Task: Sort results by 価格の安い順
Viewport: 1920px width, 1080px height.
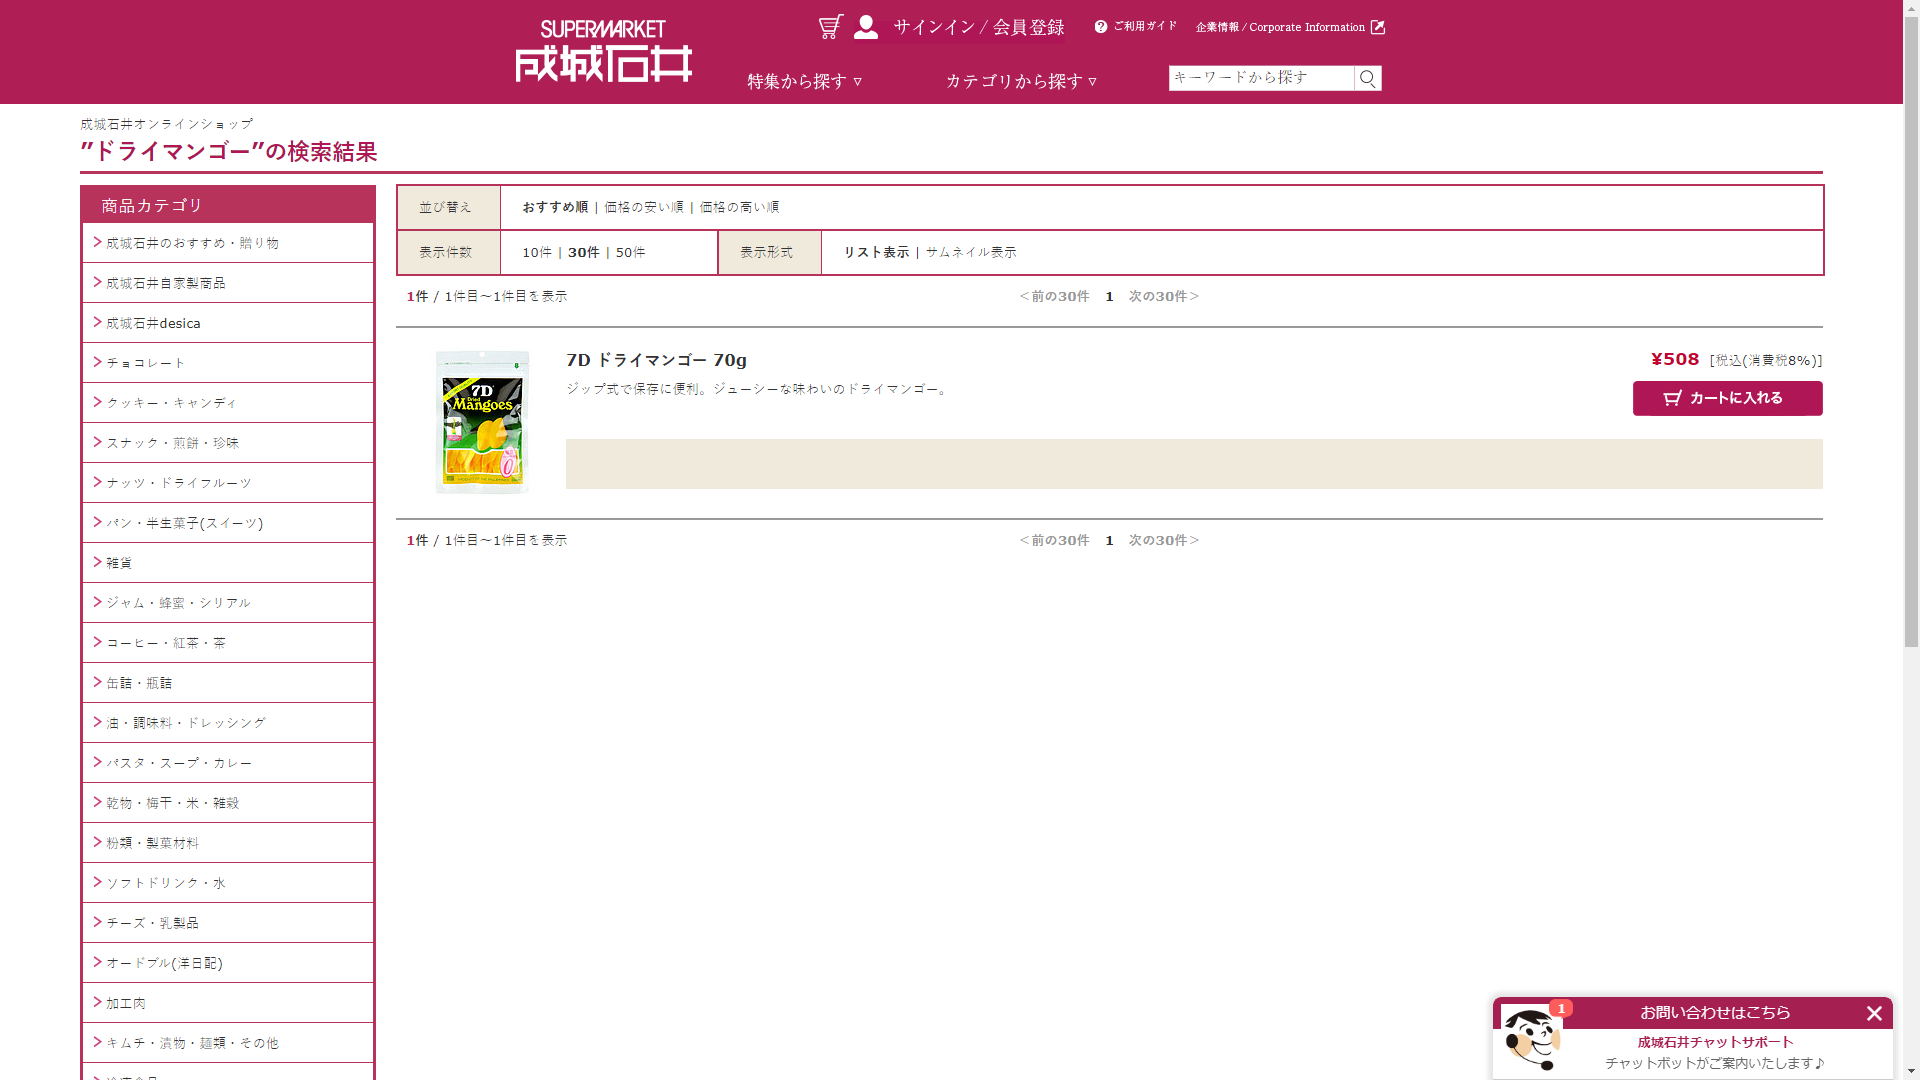Action: coord(643,207)
